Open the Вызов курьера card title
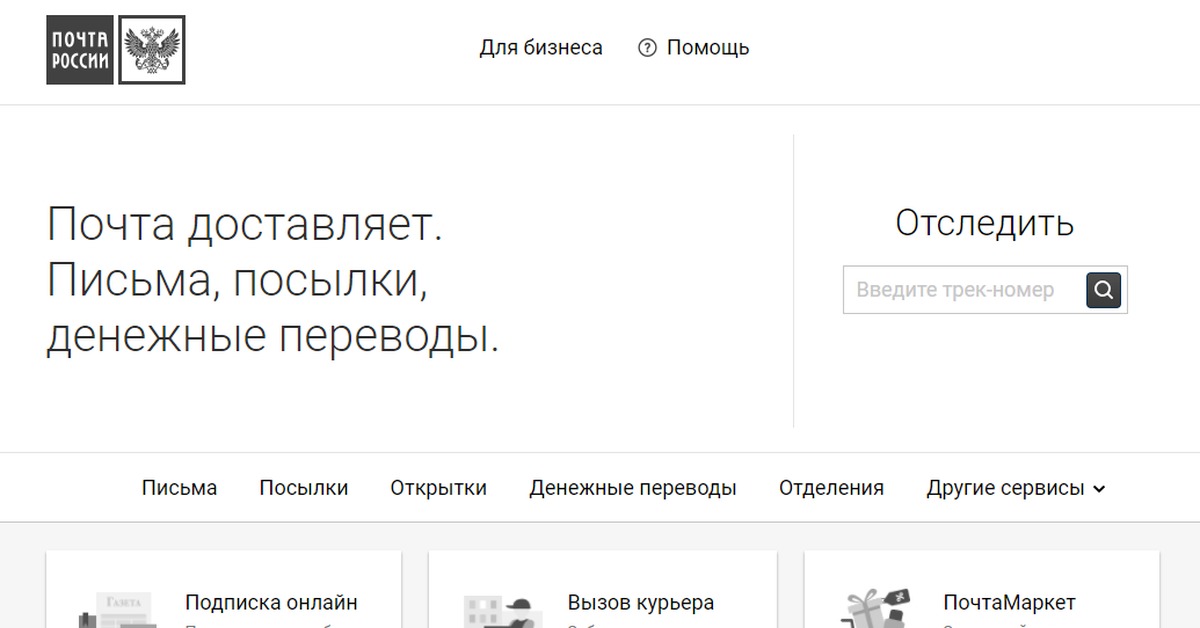Viewport: 1200px width, 628px height. pyautogui.click(x=640, y=603)
